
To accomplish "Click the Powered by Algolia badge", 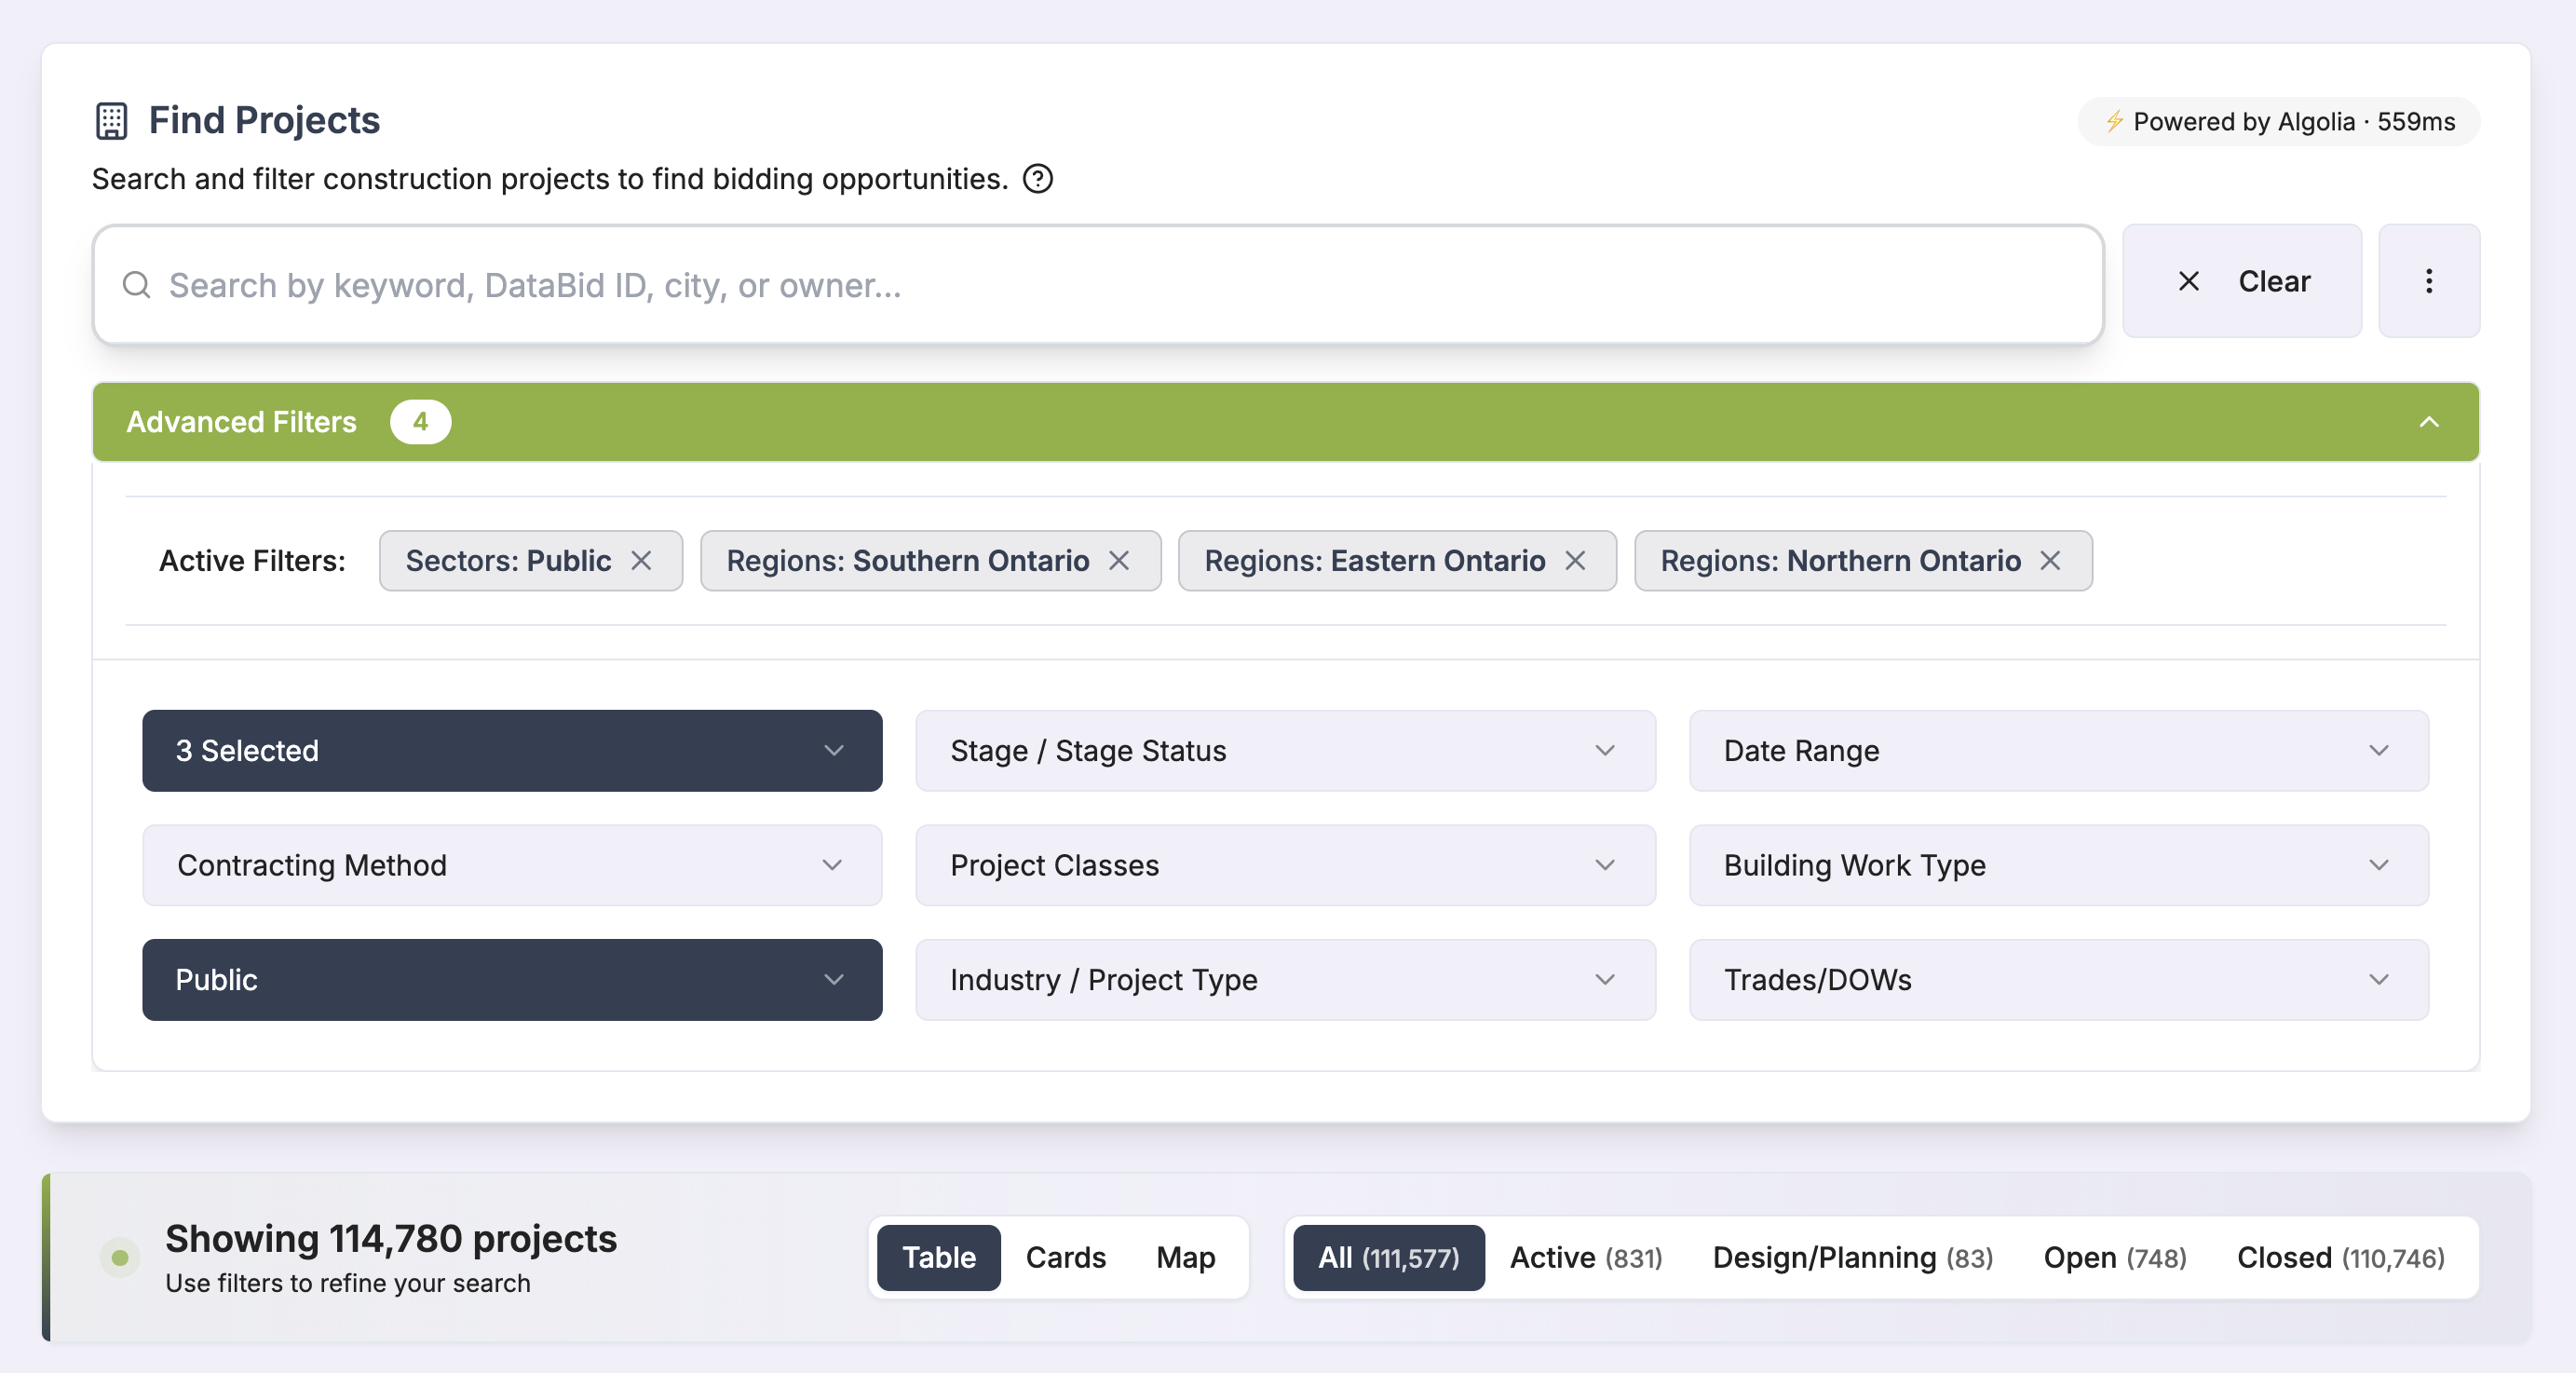I will point(2278,122).
